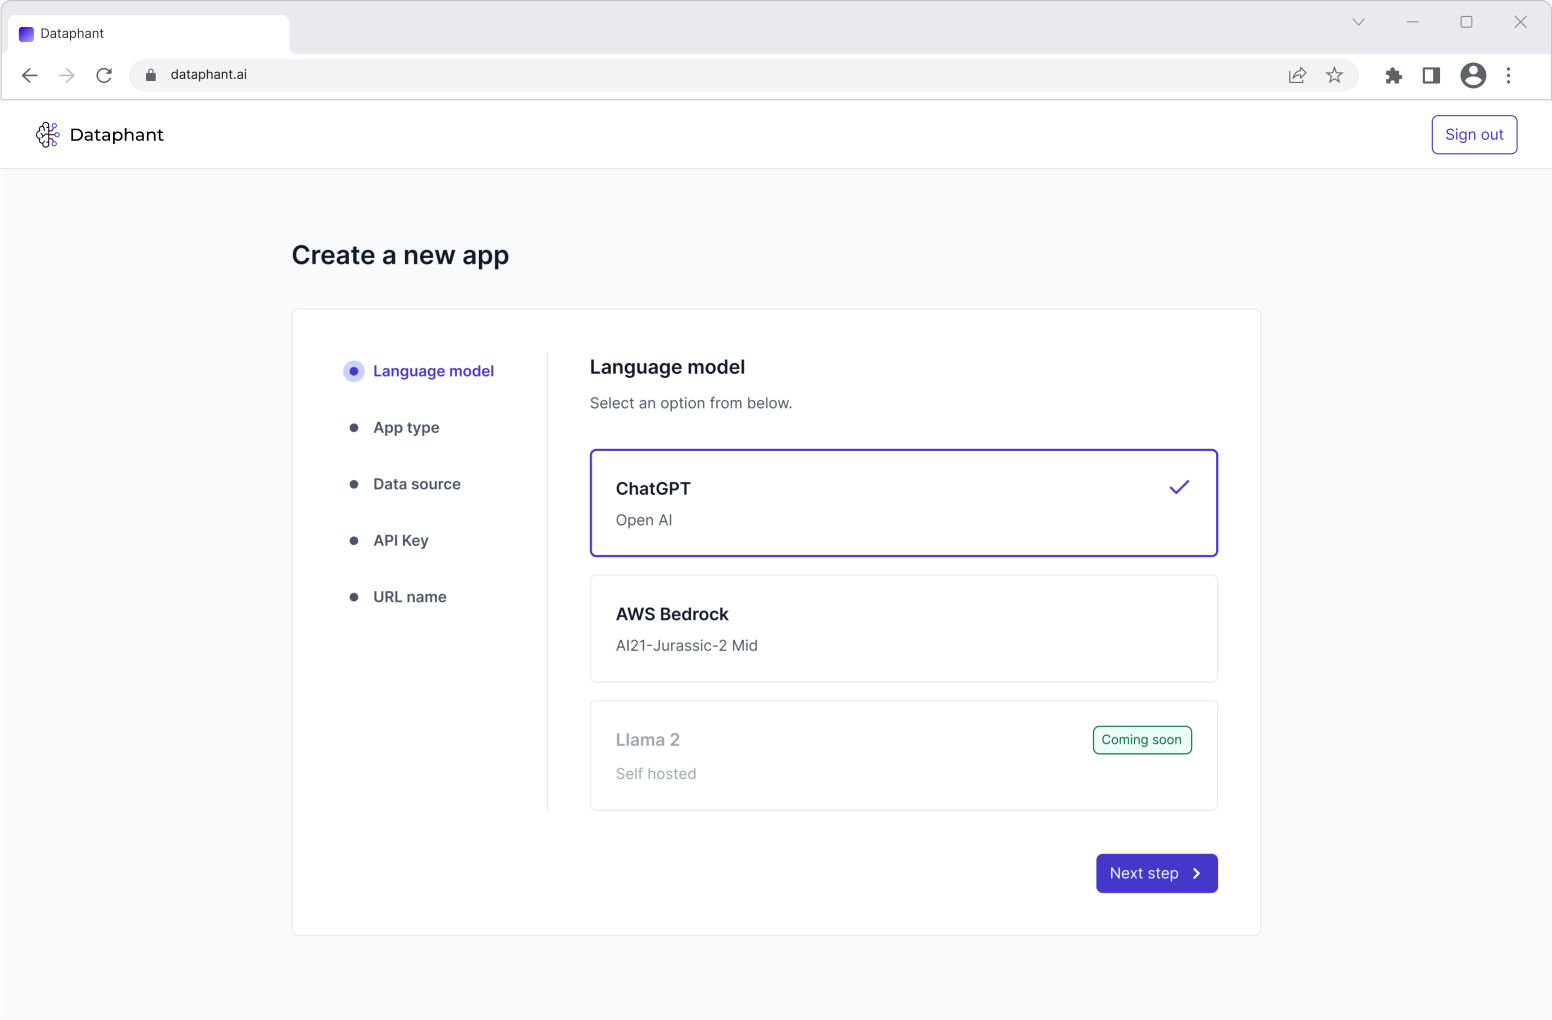Click the reload page icon
The image size is (1552, 1020).
tap(104, 75)
